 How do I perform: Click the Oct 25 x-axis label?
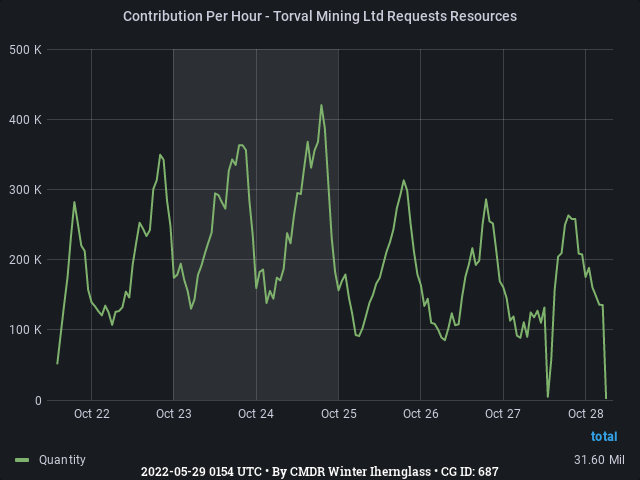(x=339, y=414)
